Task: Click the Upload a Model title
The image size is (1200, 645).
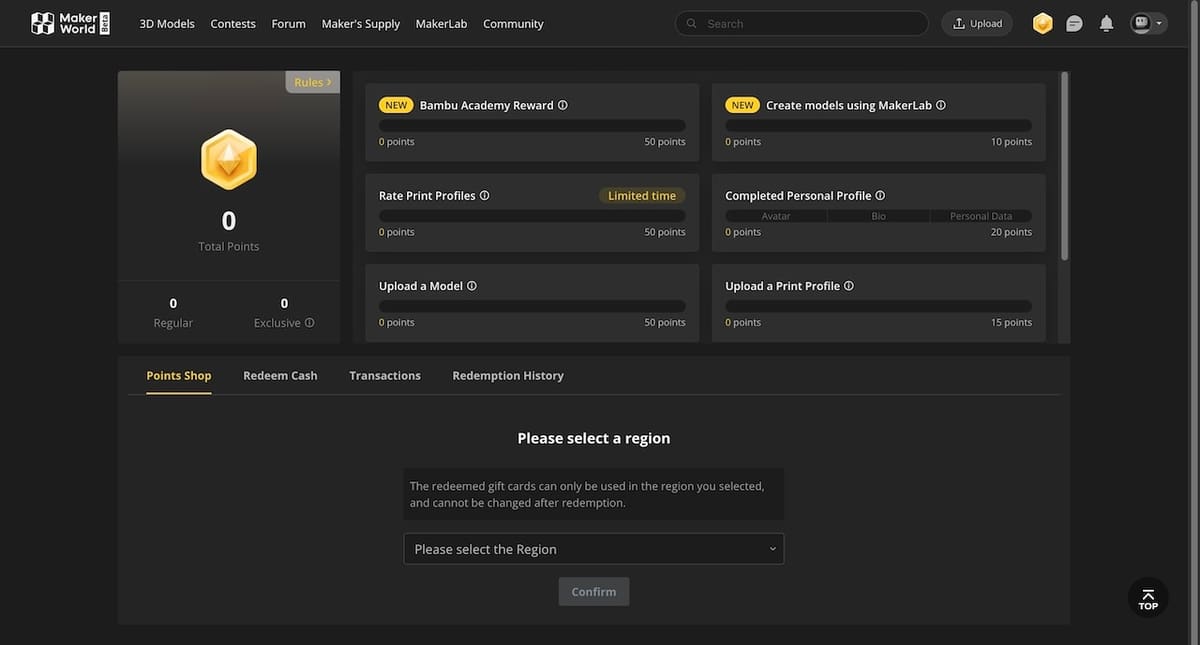Action: tap(421, 285)
